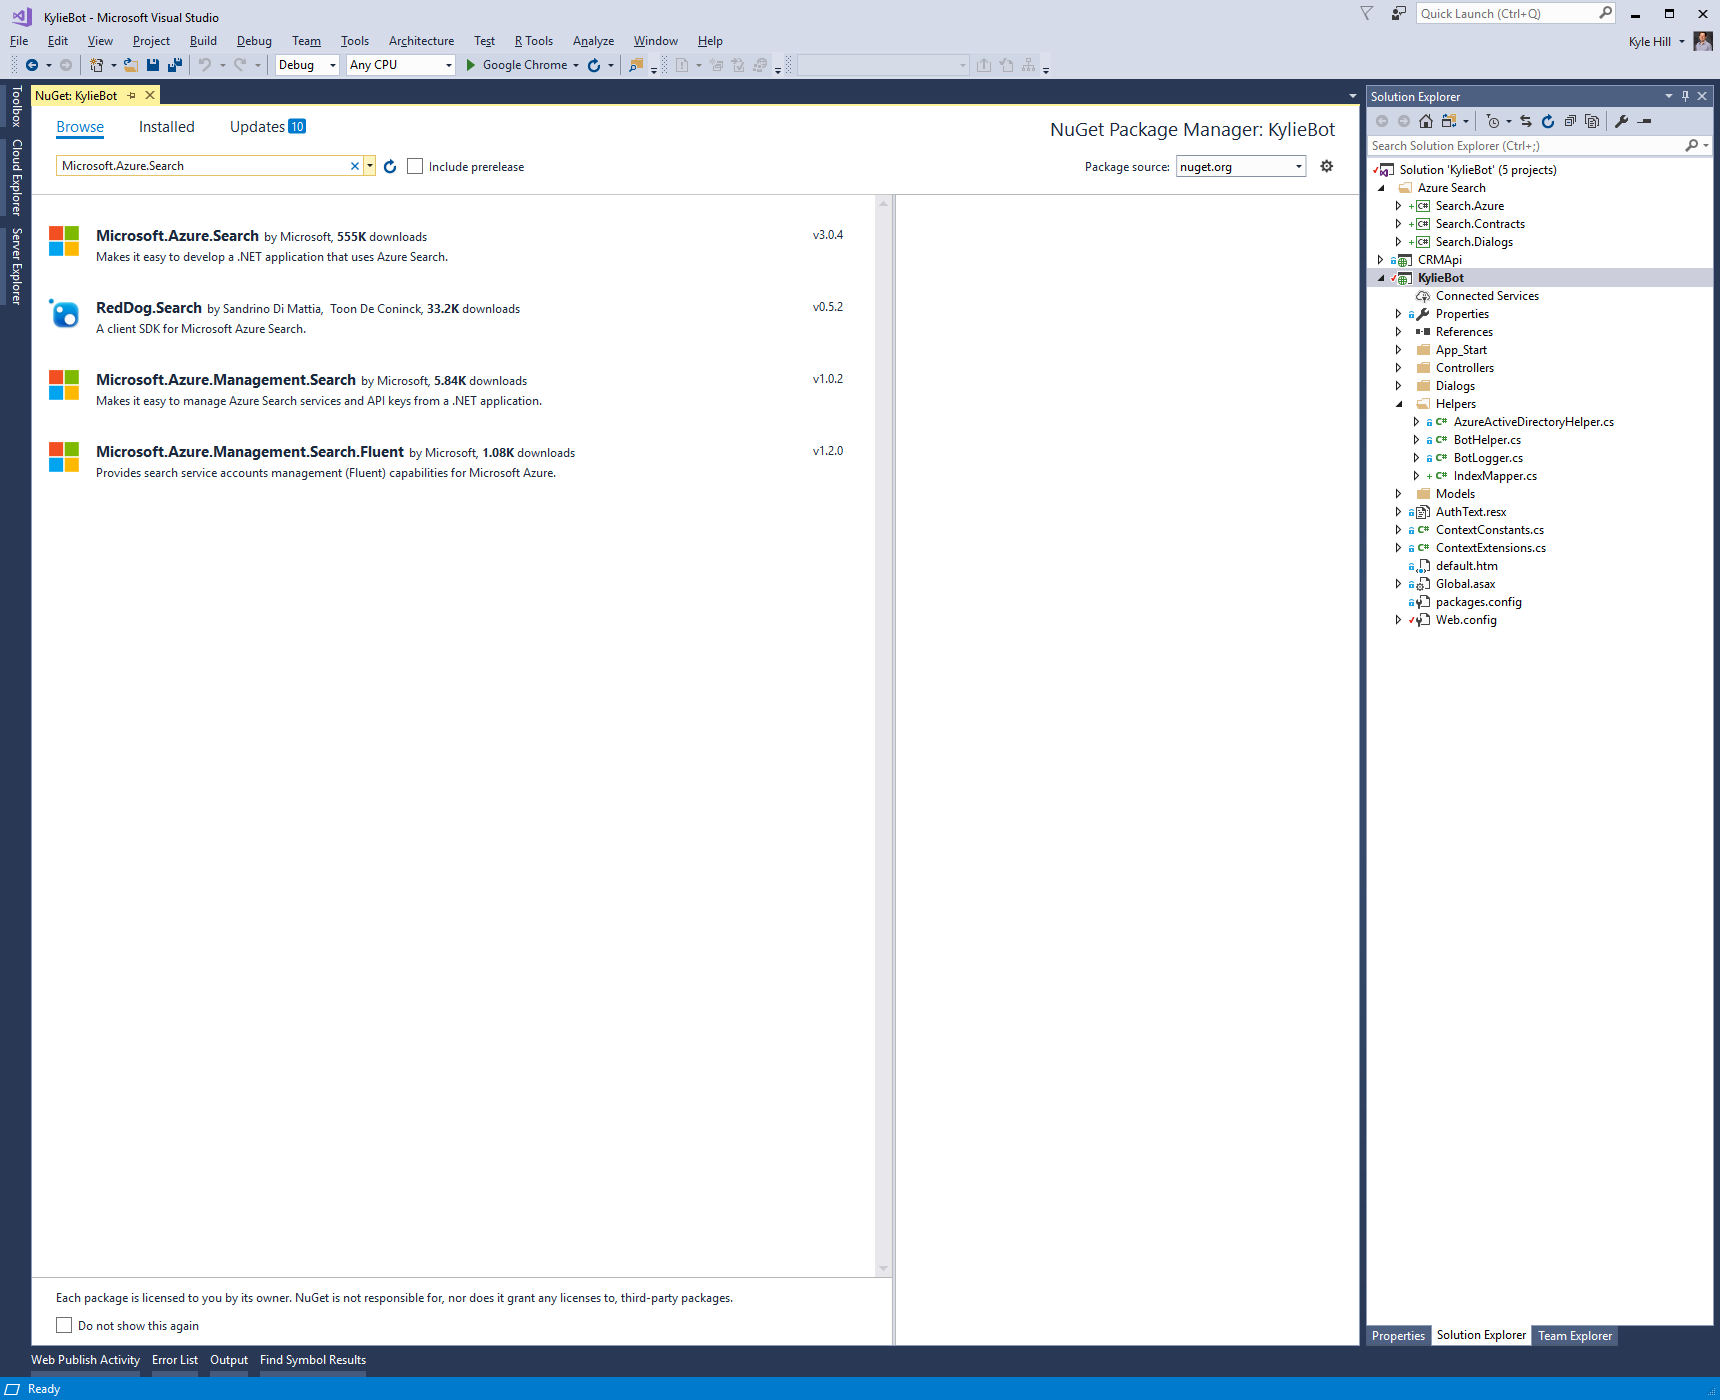The image size is (1720, 1400).
Task: Expand the Models folder
Action: (1398, 494)
